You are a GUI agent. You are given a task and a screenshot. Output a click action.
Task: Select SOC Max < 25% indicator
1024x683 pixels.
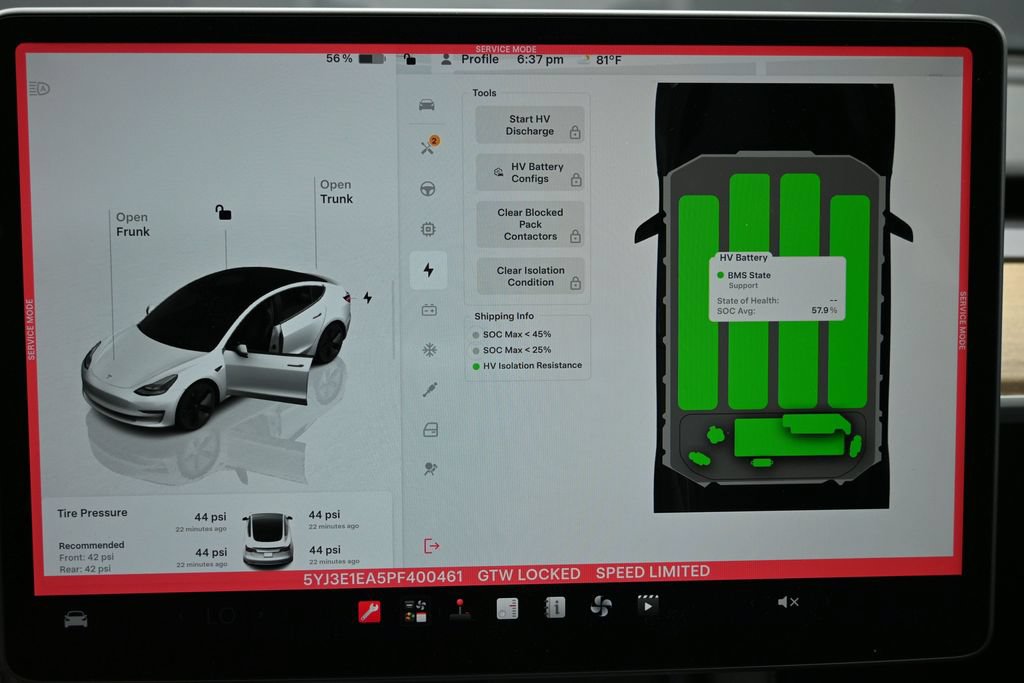pyautogui.click(x=512, y=350)
